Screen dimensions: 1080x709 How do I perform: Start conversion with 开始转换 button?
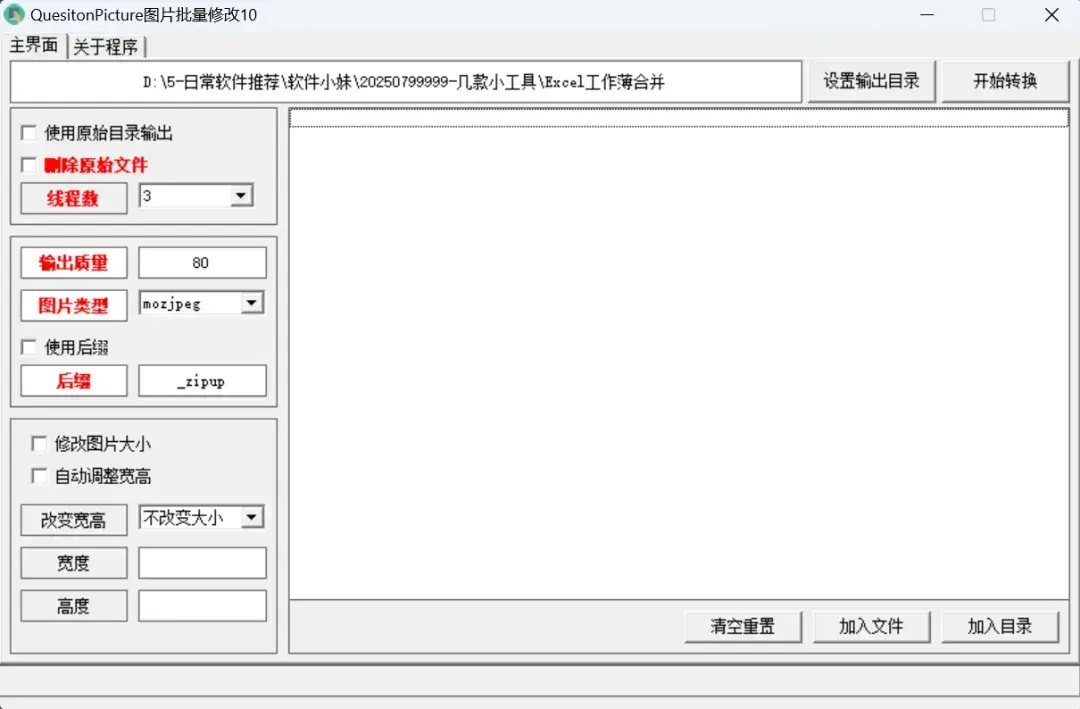coord(1005,82)
